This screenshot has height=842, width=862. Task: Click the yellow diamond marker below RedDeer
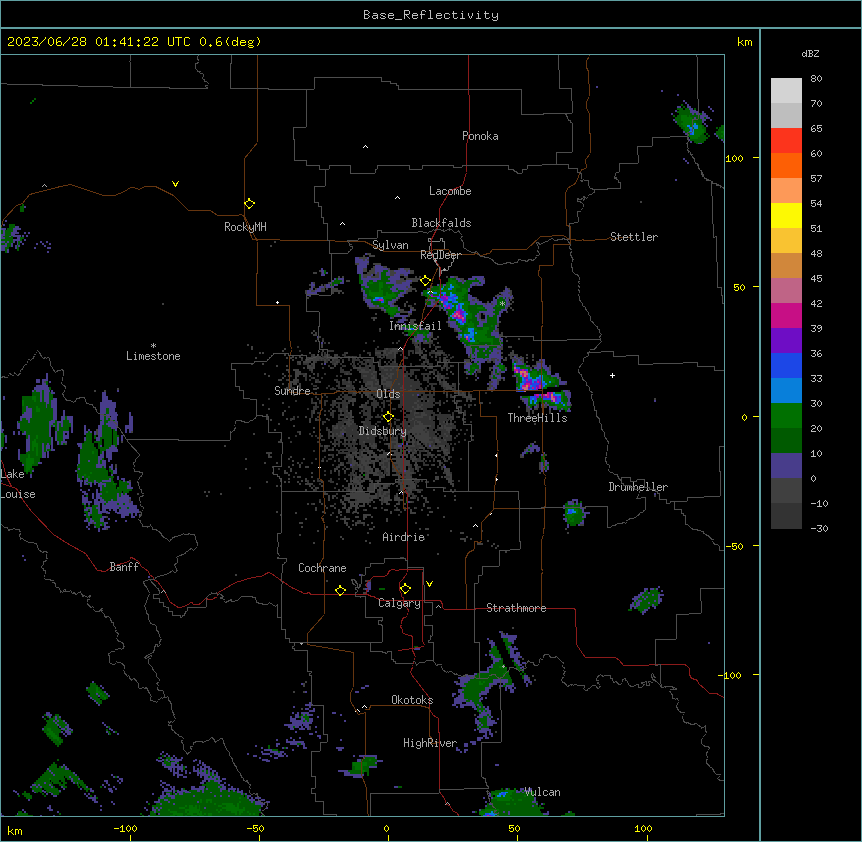tap(425, 281)
